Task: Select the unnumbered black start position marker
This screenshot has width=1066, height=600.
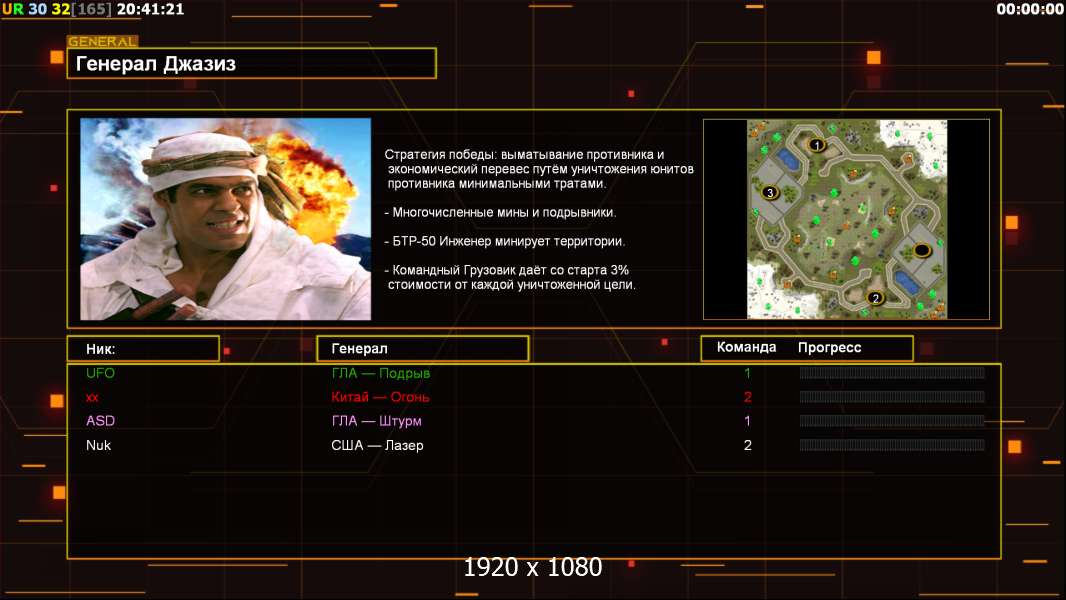Action: click(922, 250)
